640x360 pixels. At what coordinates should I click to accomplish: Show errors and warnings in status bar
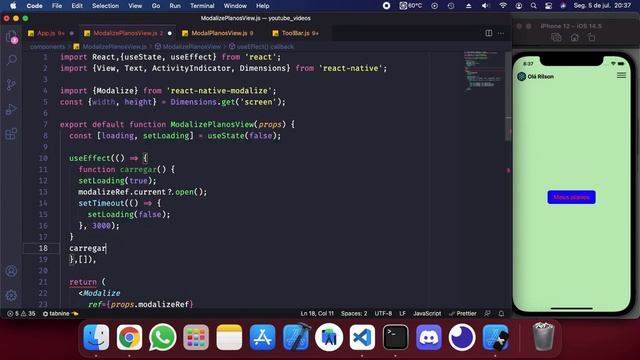pyautogui.click(x=21, y=313)
